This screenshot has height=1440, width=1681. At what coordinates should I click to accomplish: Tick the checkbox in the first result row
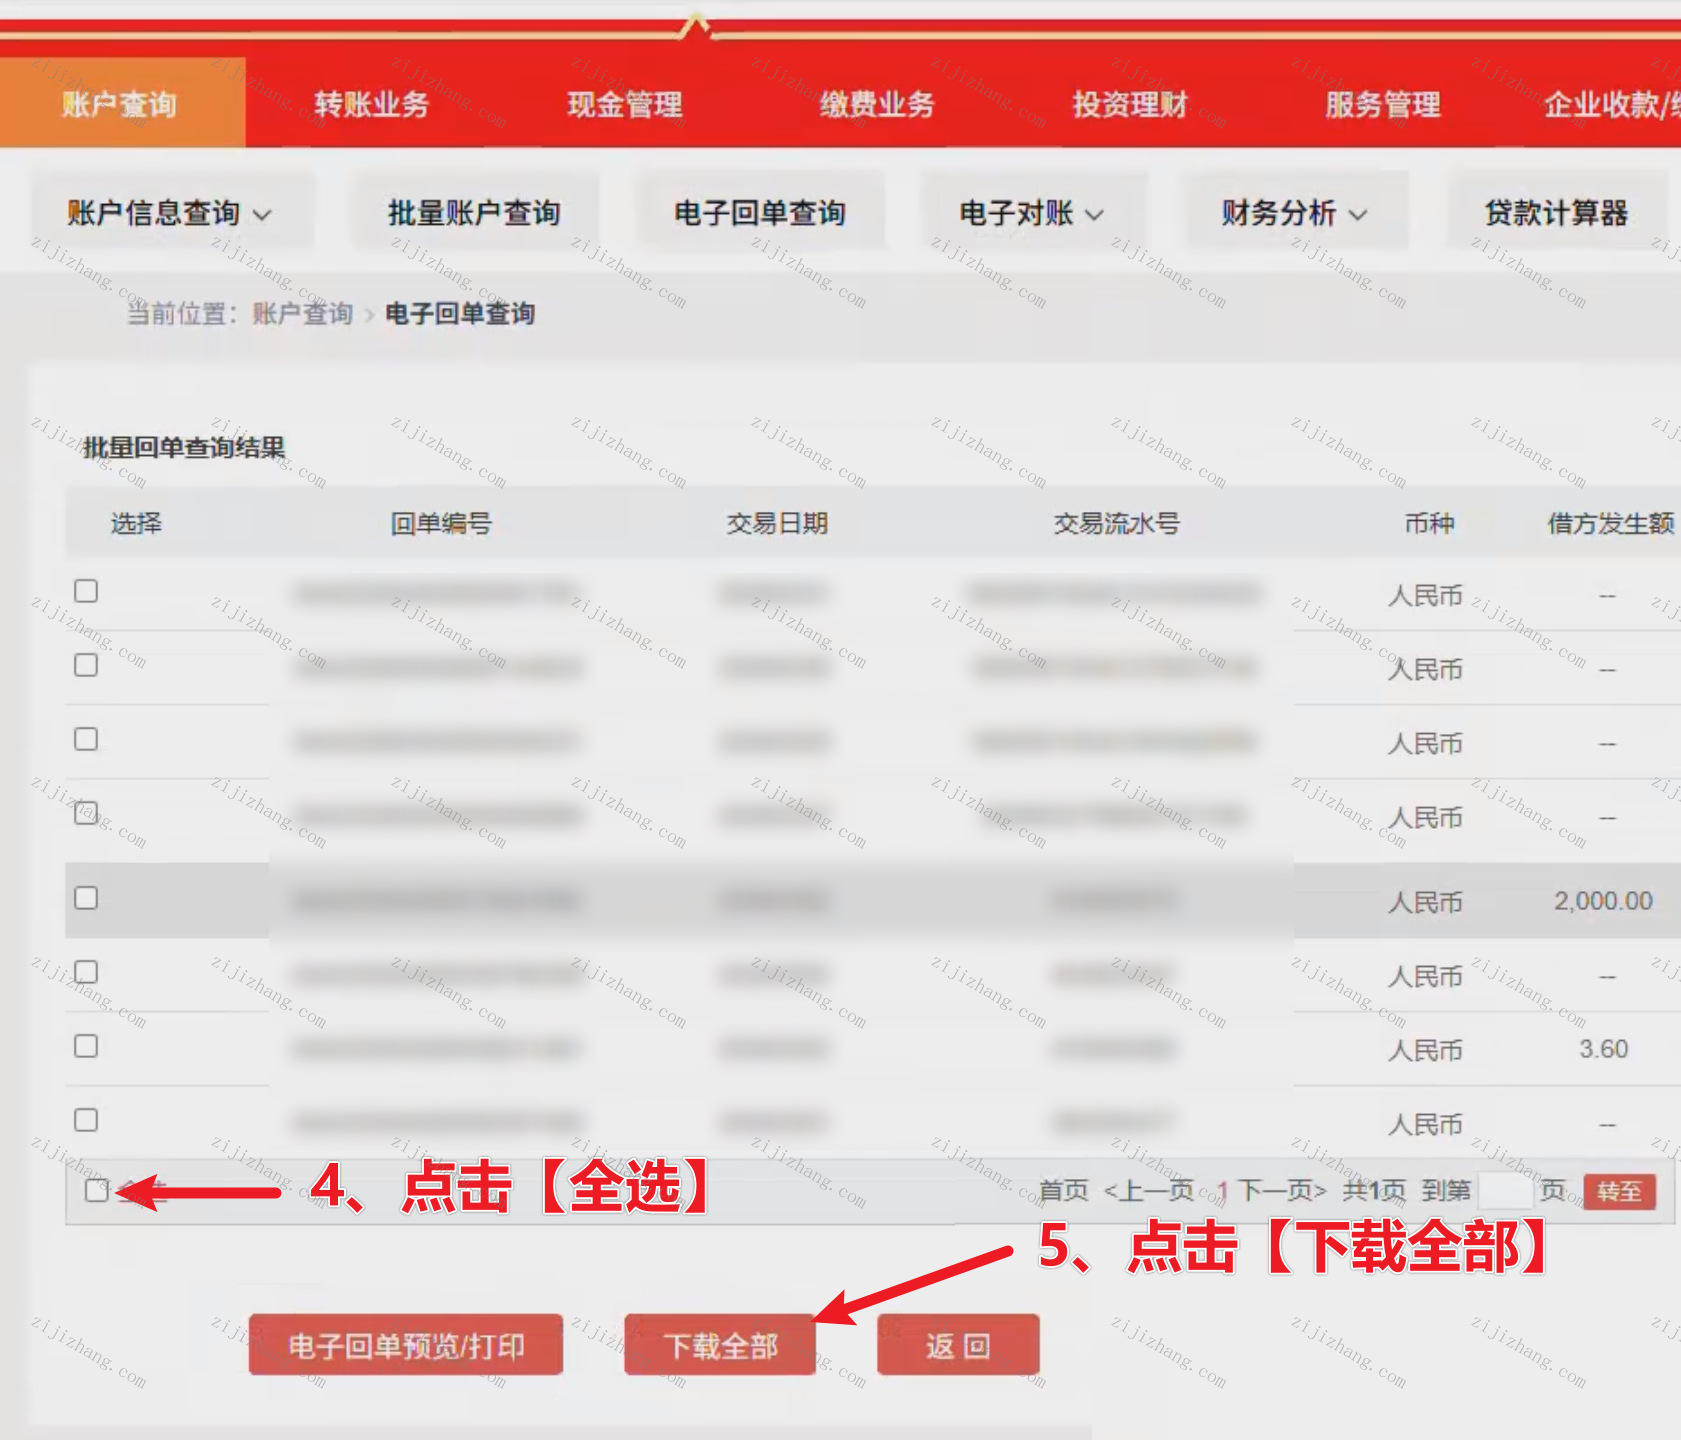[x=86, y=591]
